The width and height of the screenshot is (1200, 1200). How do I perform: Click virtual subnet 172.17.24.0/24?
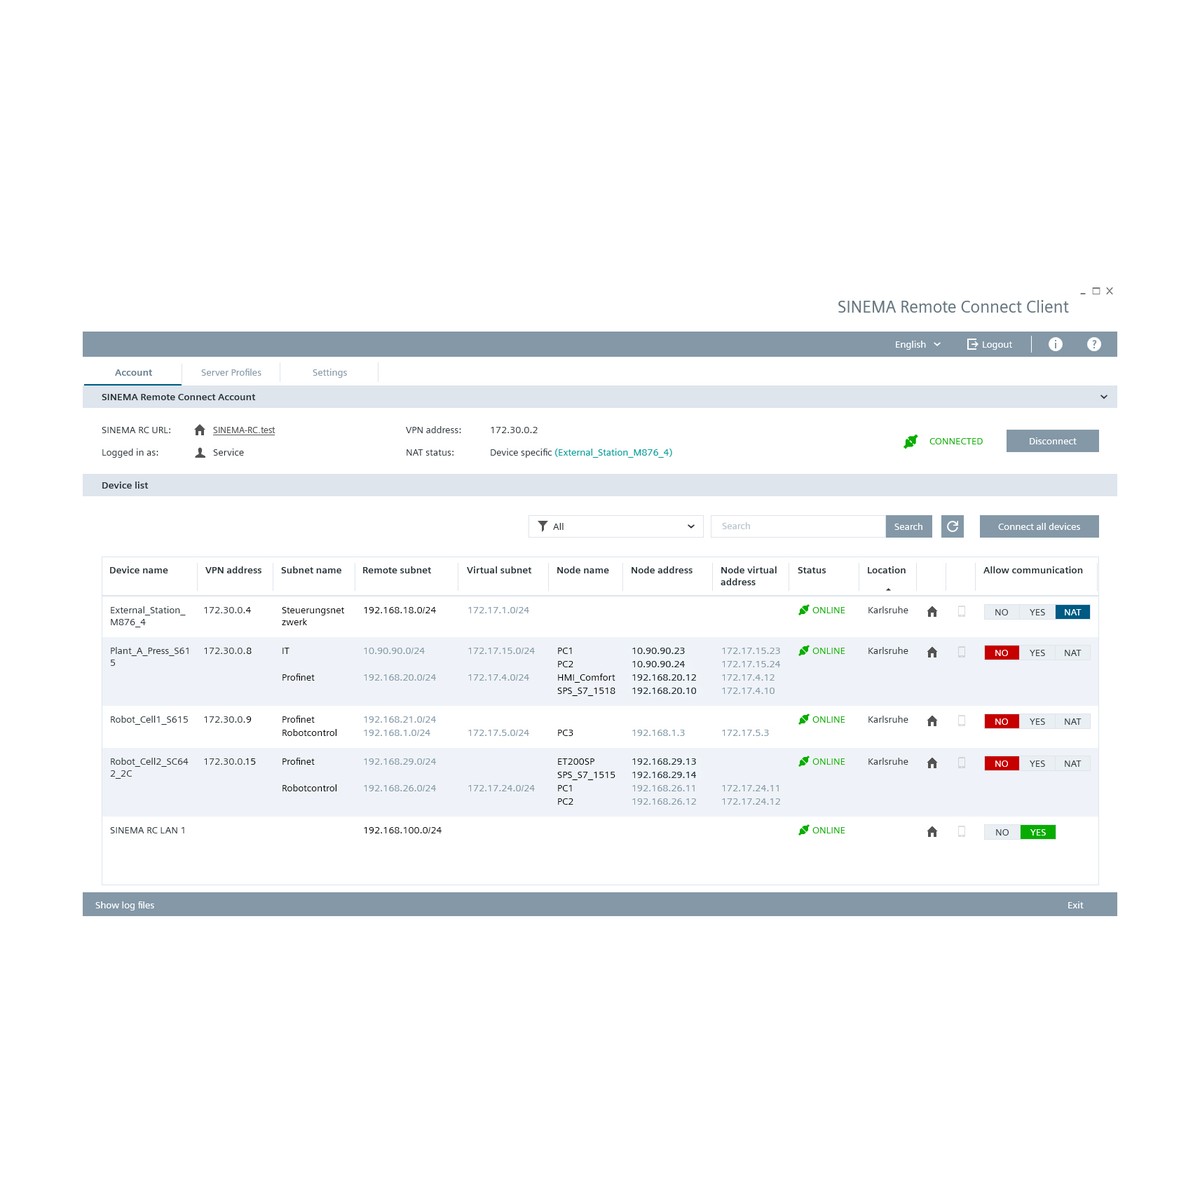pyautogui.click(x=501, y=788)
